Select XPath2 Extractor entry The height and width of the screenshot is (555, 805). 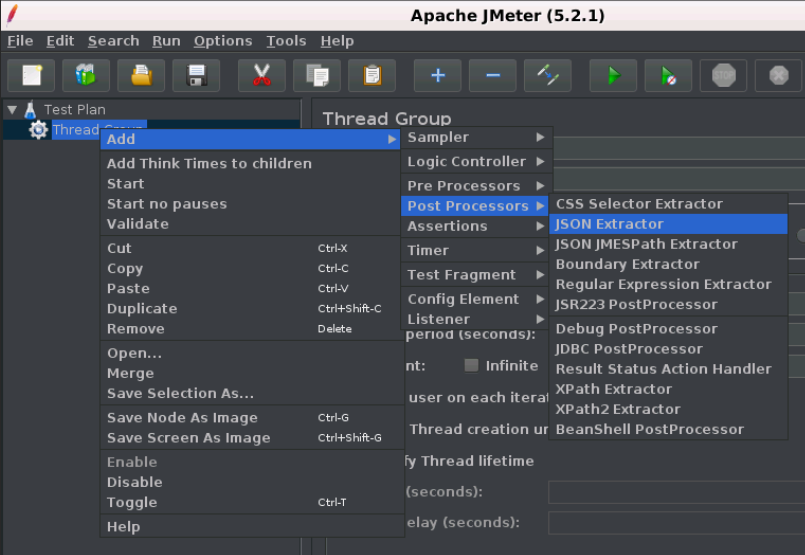tap(668, 409)
